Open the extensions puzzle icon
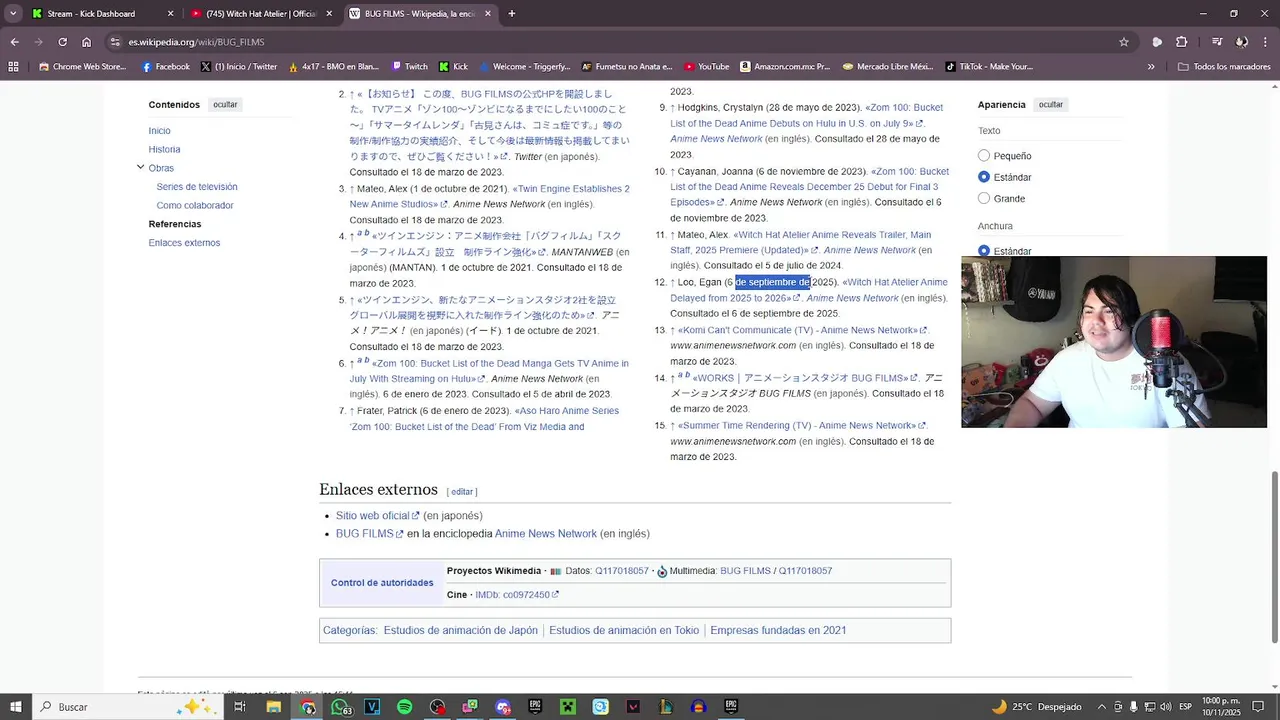Viewport: 1280px width, 720px height. pos(1181,42)
